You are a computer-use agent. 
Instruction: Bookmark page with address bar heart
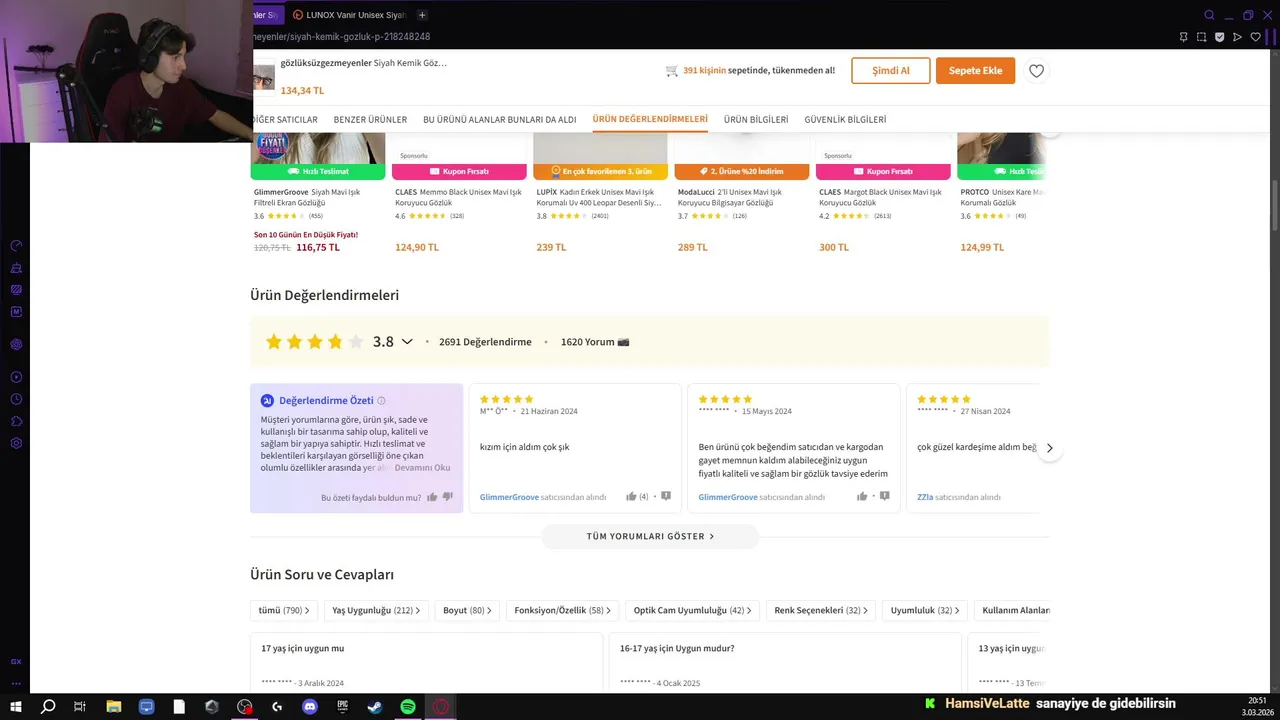[1255, 37]
